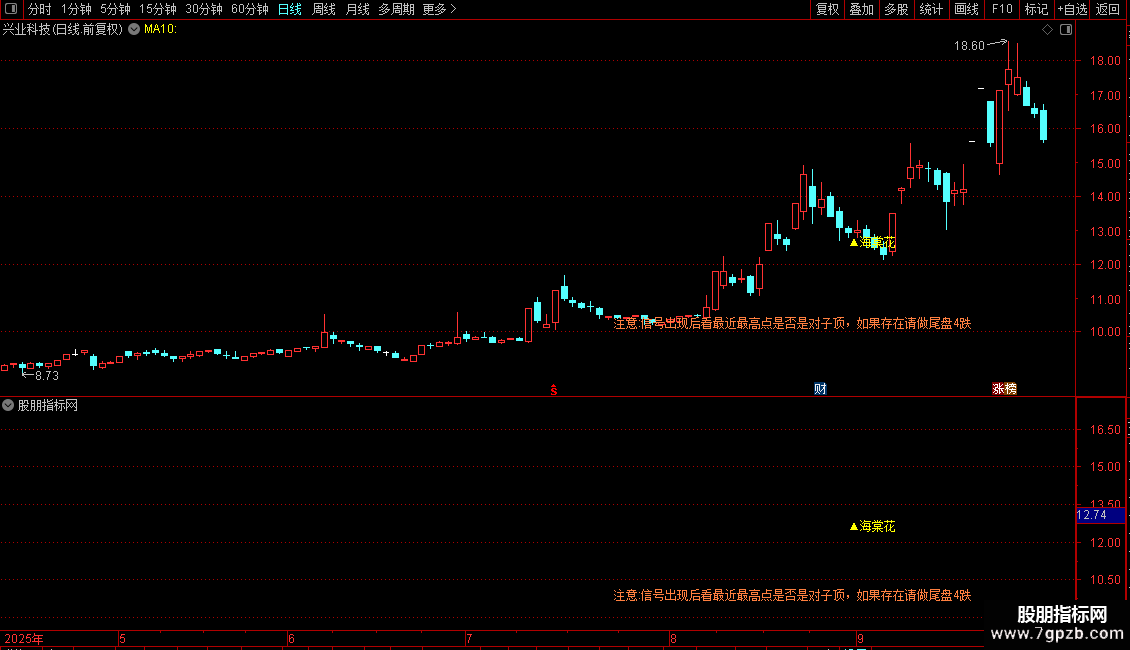This screenshot has width=1130, height=650.
Task: Click the 海棠花 signal in indicator pane
Action: click(873, 526)
